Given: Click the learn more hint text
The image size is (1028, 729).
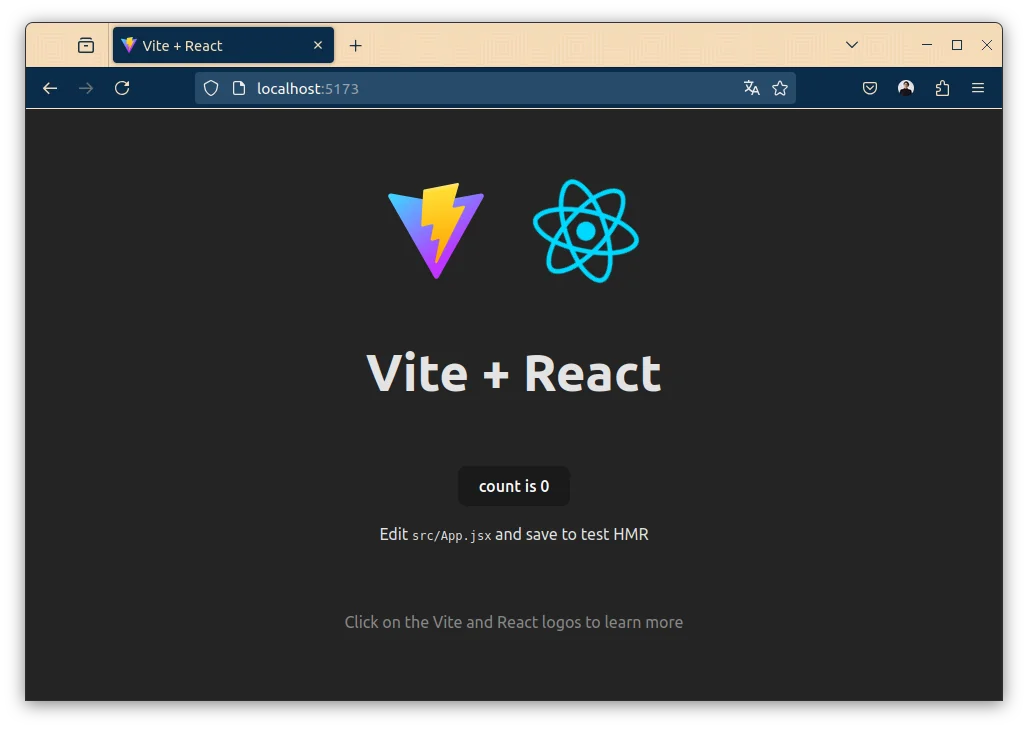Looking at the screenshot, I should click(x=513, y=622).
